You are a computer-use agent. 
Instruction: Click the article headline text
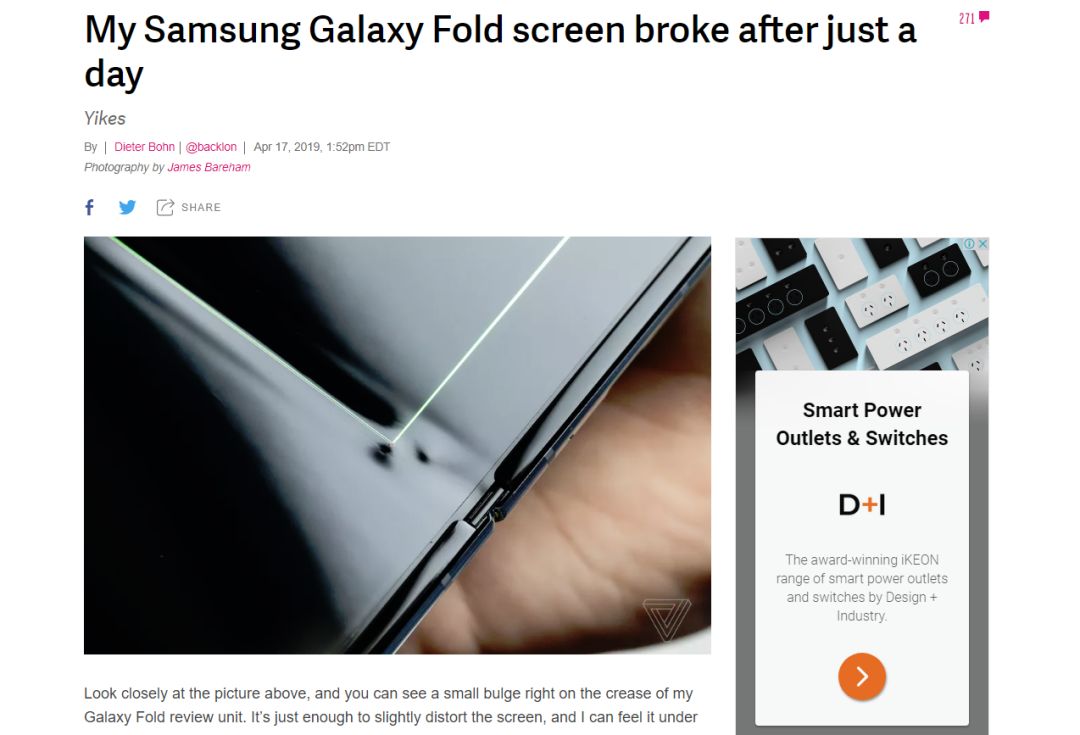[x=500, y=52]
